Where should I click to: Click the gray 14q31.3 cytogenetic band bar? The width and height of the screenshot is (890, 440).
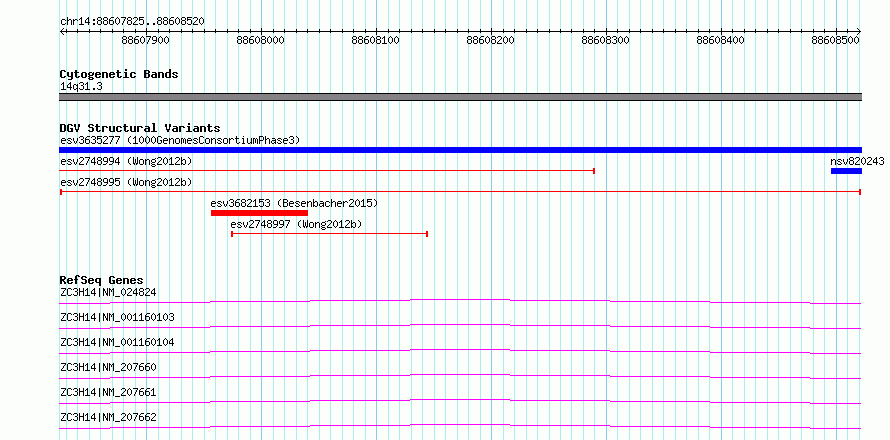click(x=460, y=97)
